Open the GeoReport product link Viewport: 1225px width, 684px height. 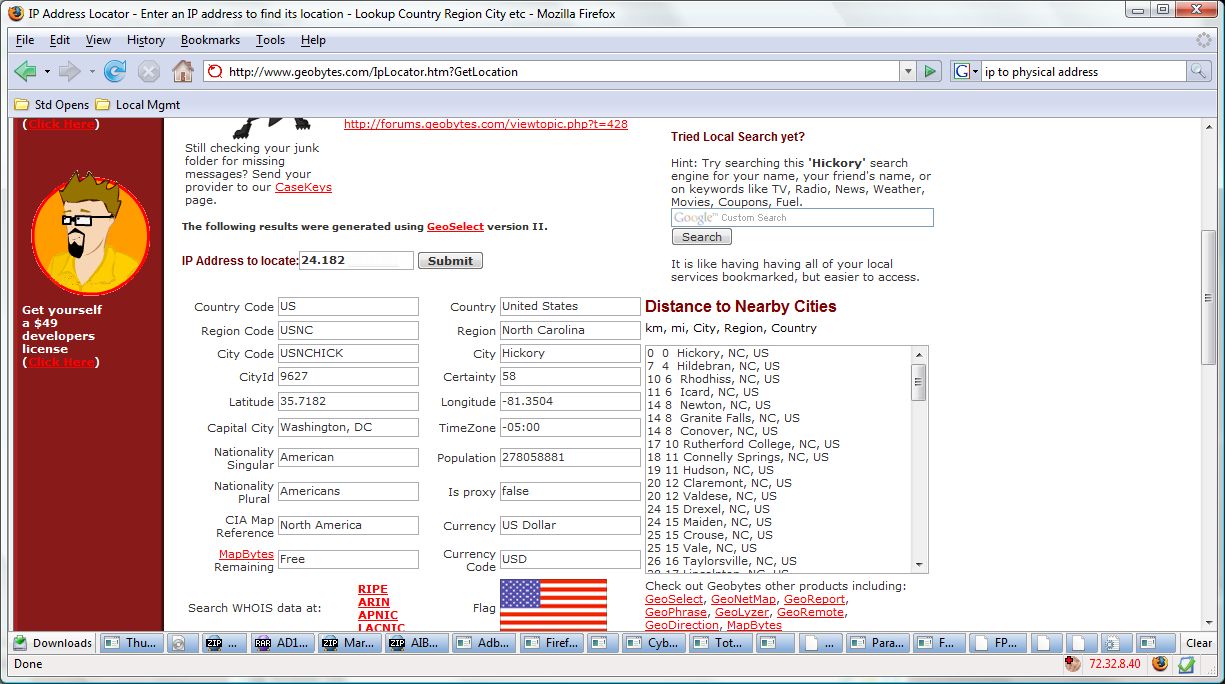click(814, 599)
